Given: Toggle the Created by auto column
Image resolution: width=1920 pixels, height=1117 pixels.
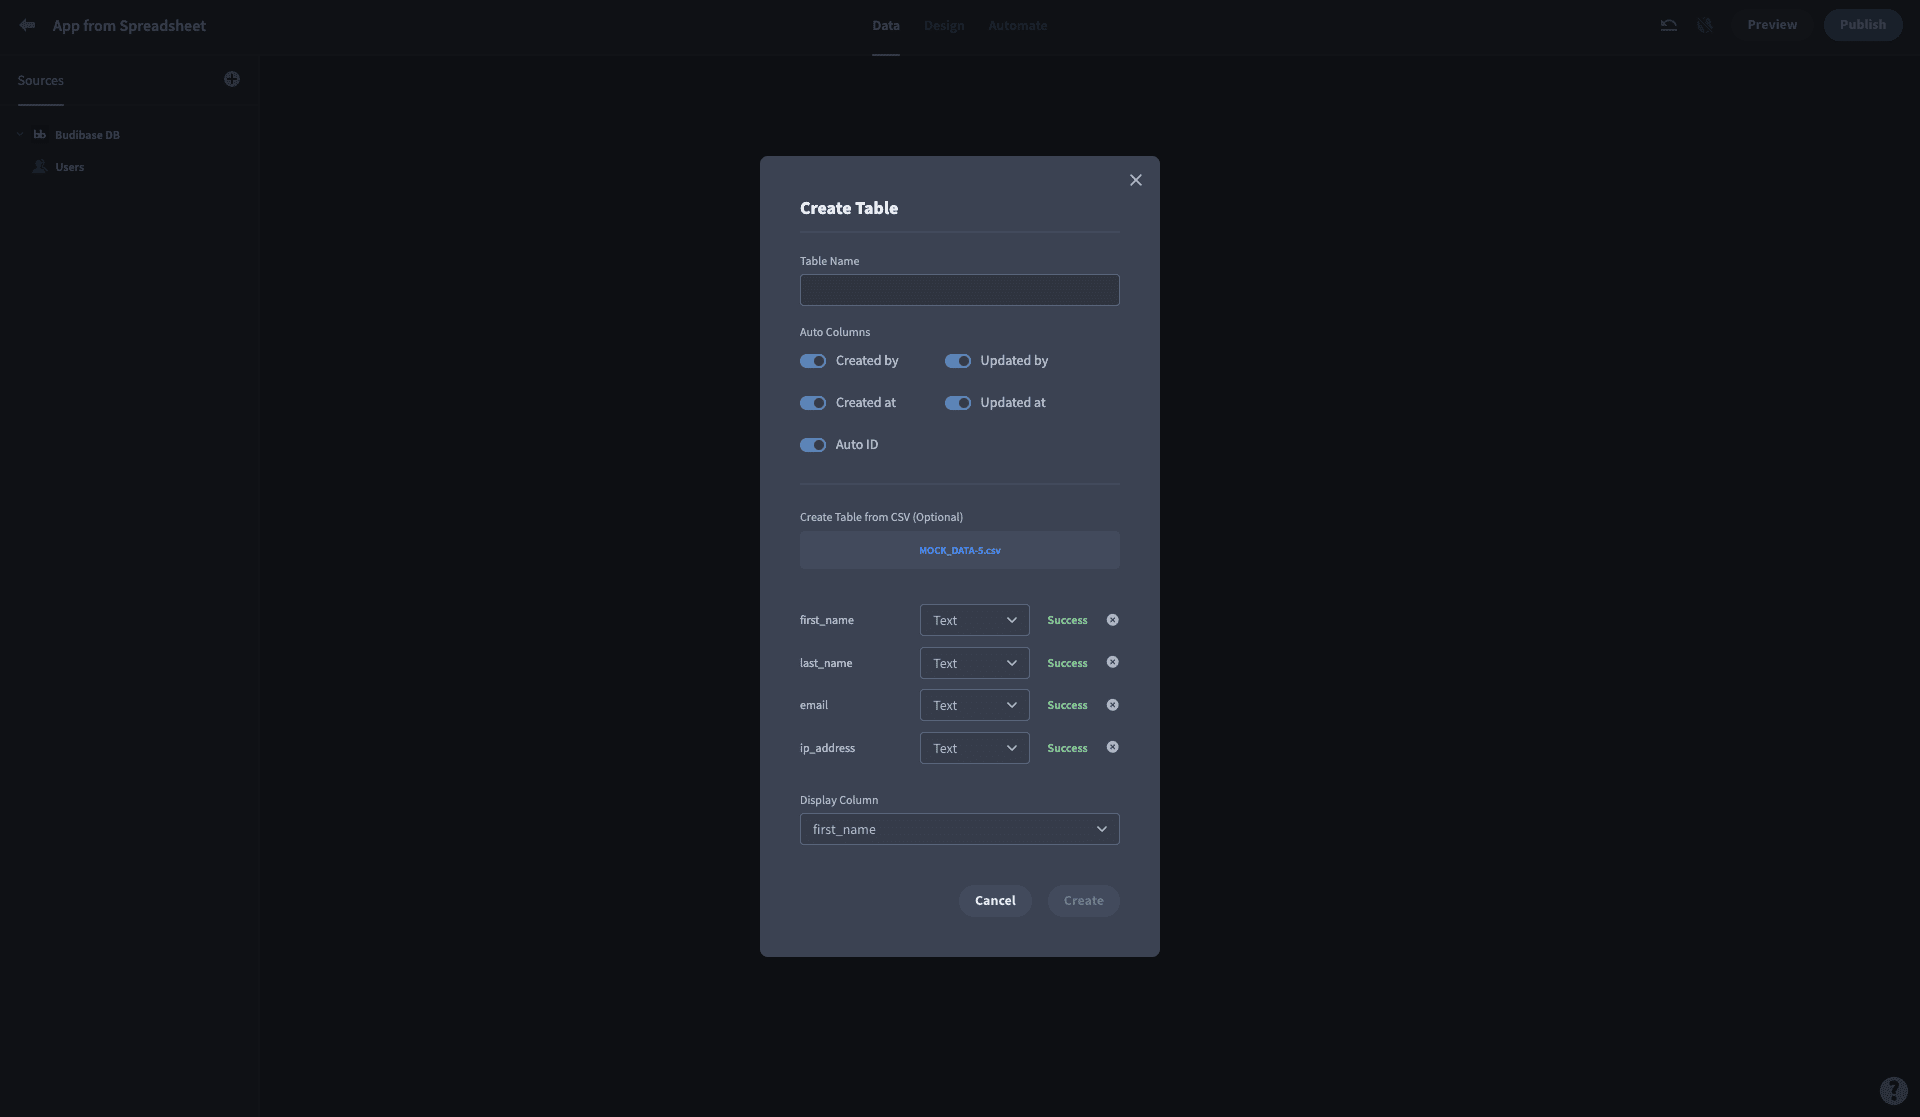Looking at the screenshot, I should pos(813,361).
